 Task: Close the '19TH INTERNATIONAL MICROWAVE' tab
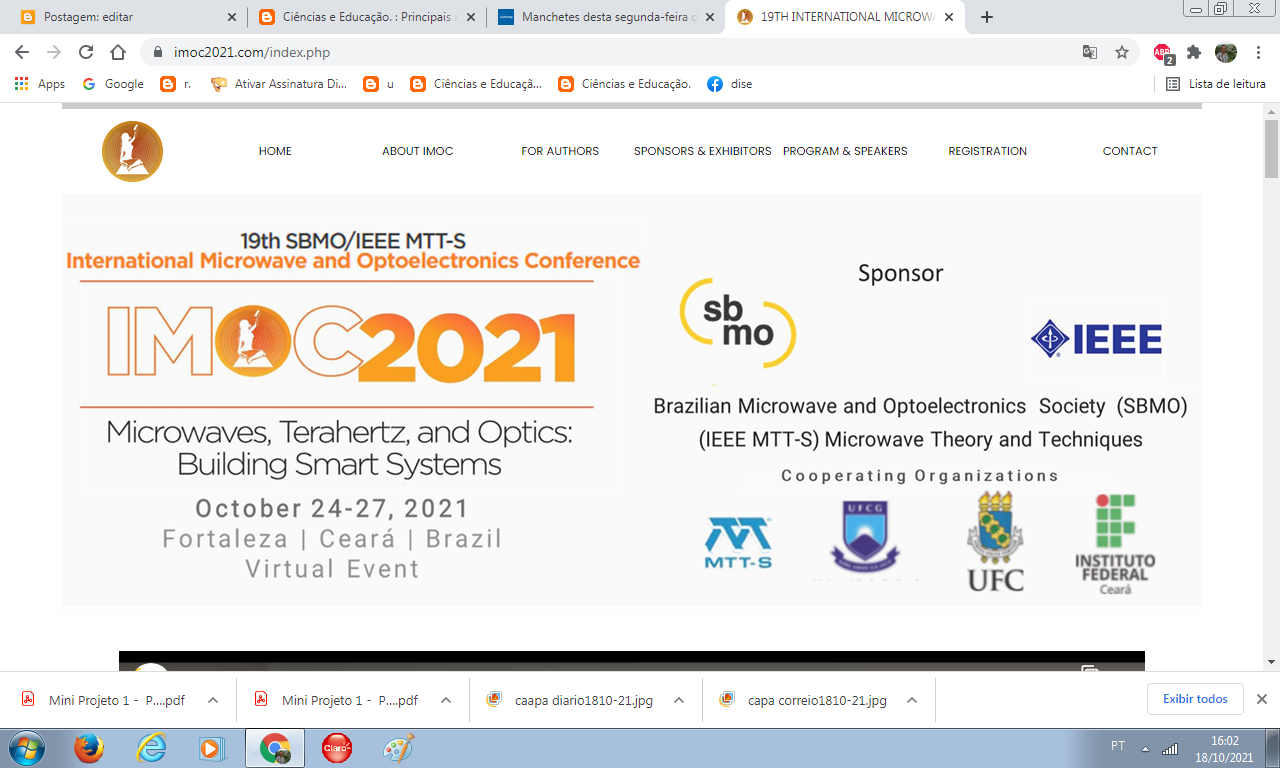tap(948, 17)
